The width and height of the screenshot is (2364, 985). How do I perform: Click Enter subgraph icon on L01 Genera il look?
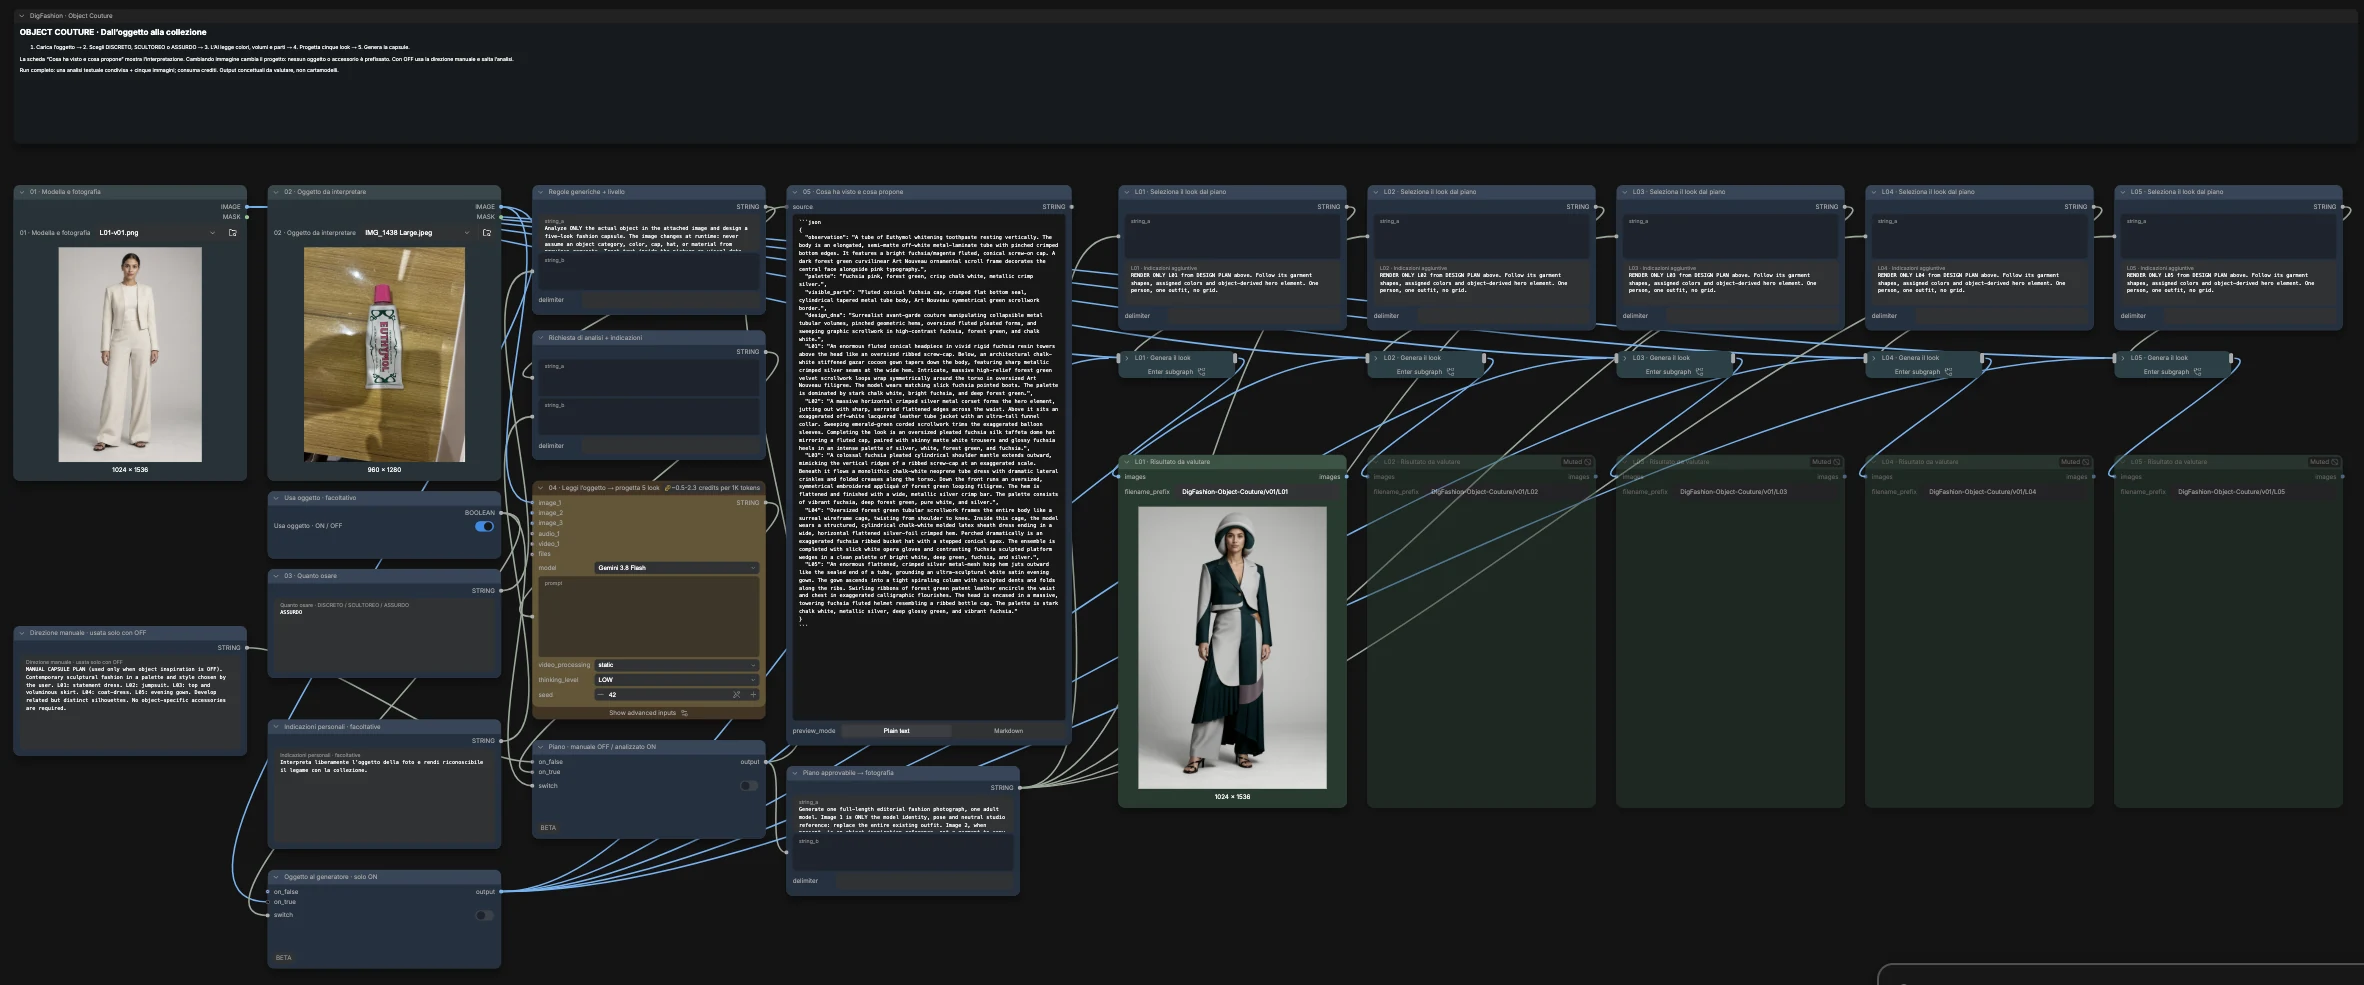(x=1202, y=372)
